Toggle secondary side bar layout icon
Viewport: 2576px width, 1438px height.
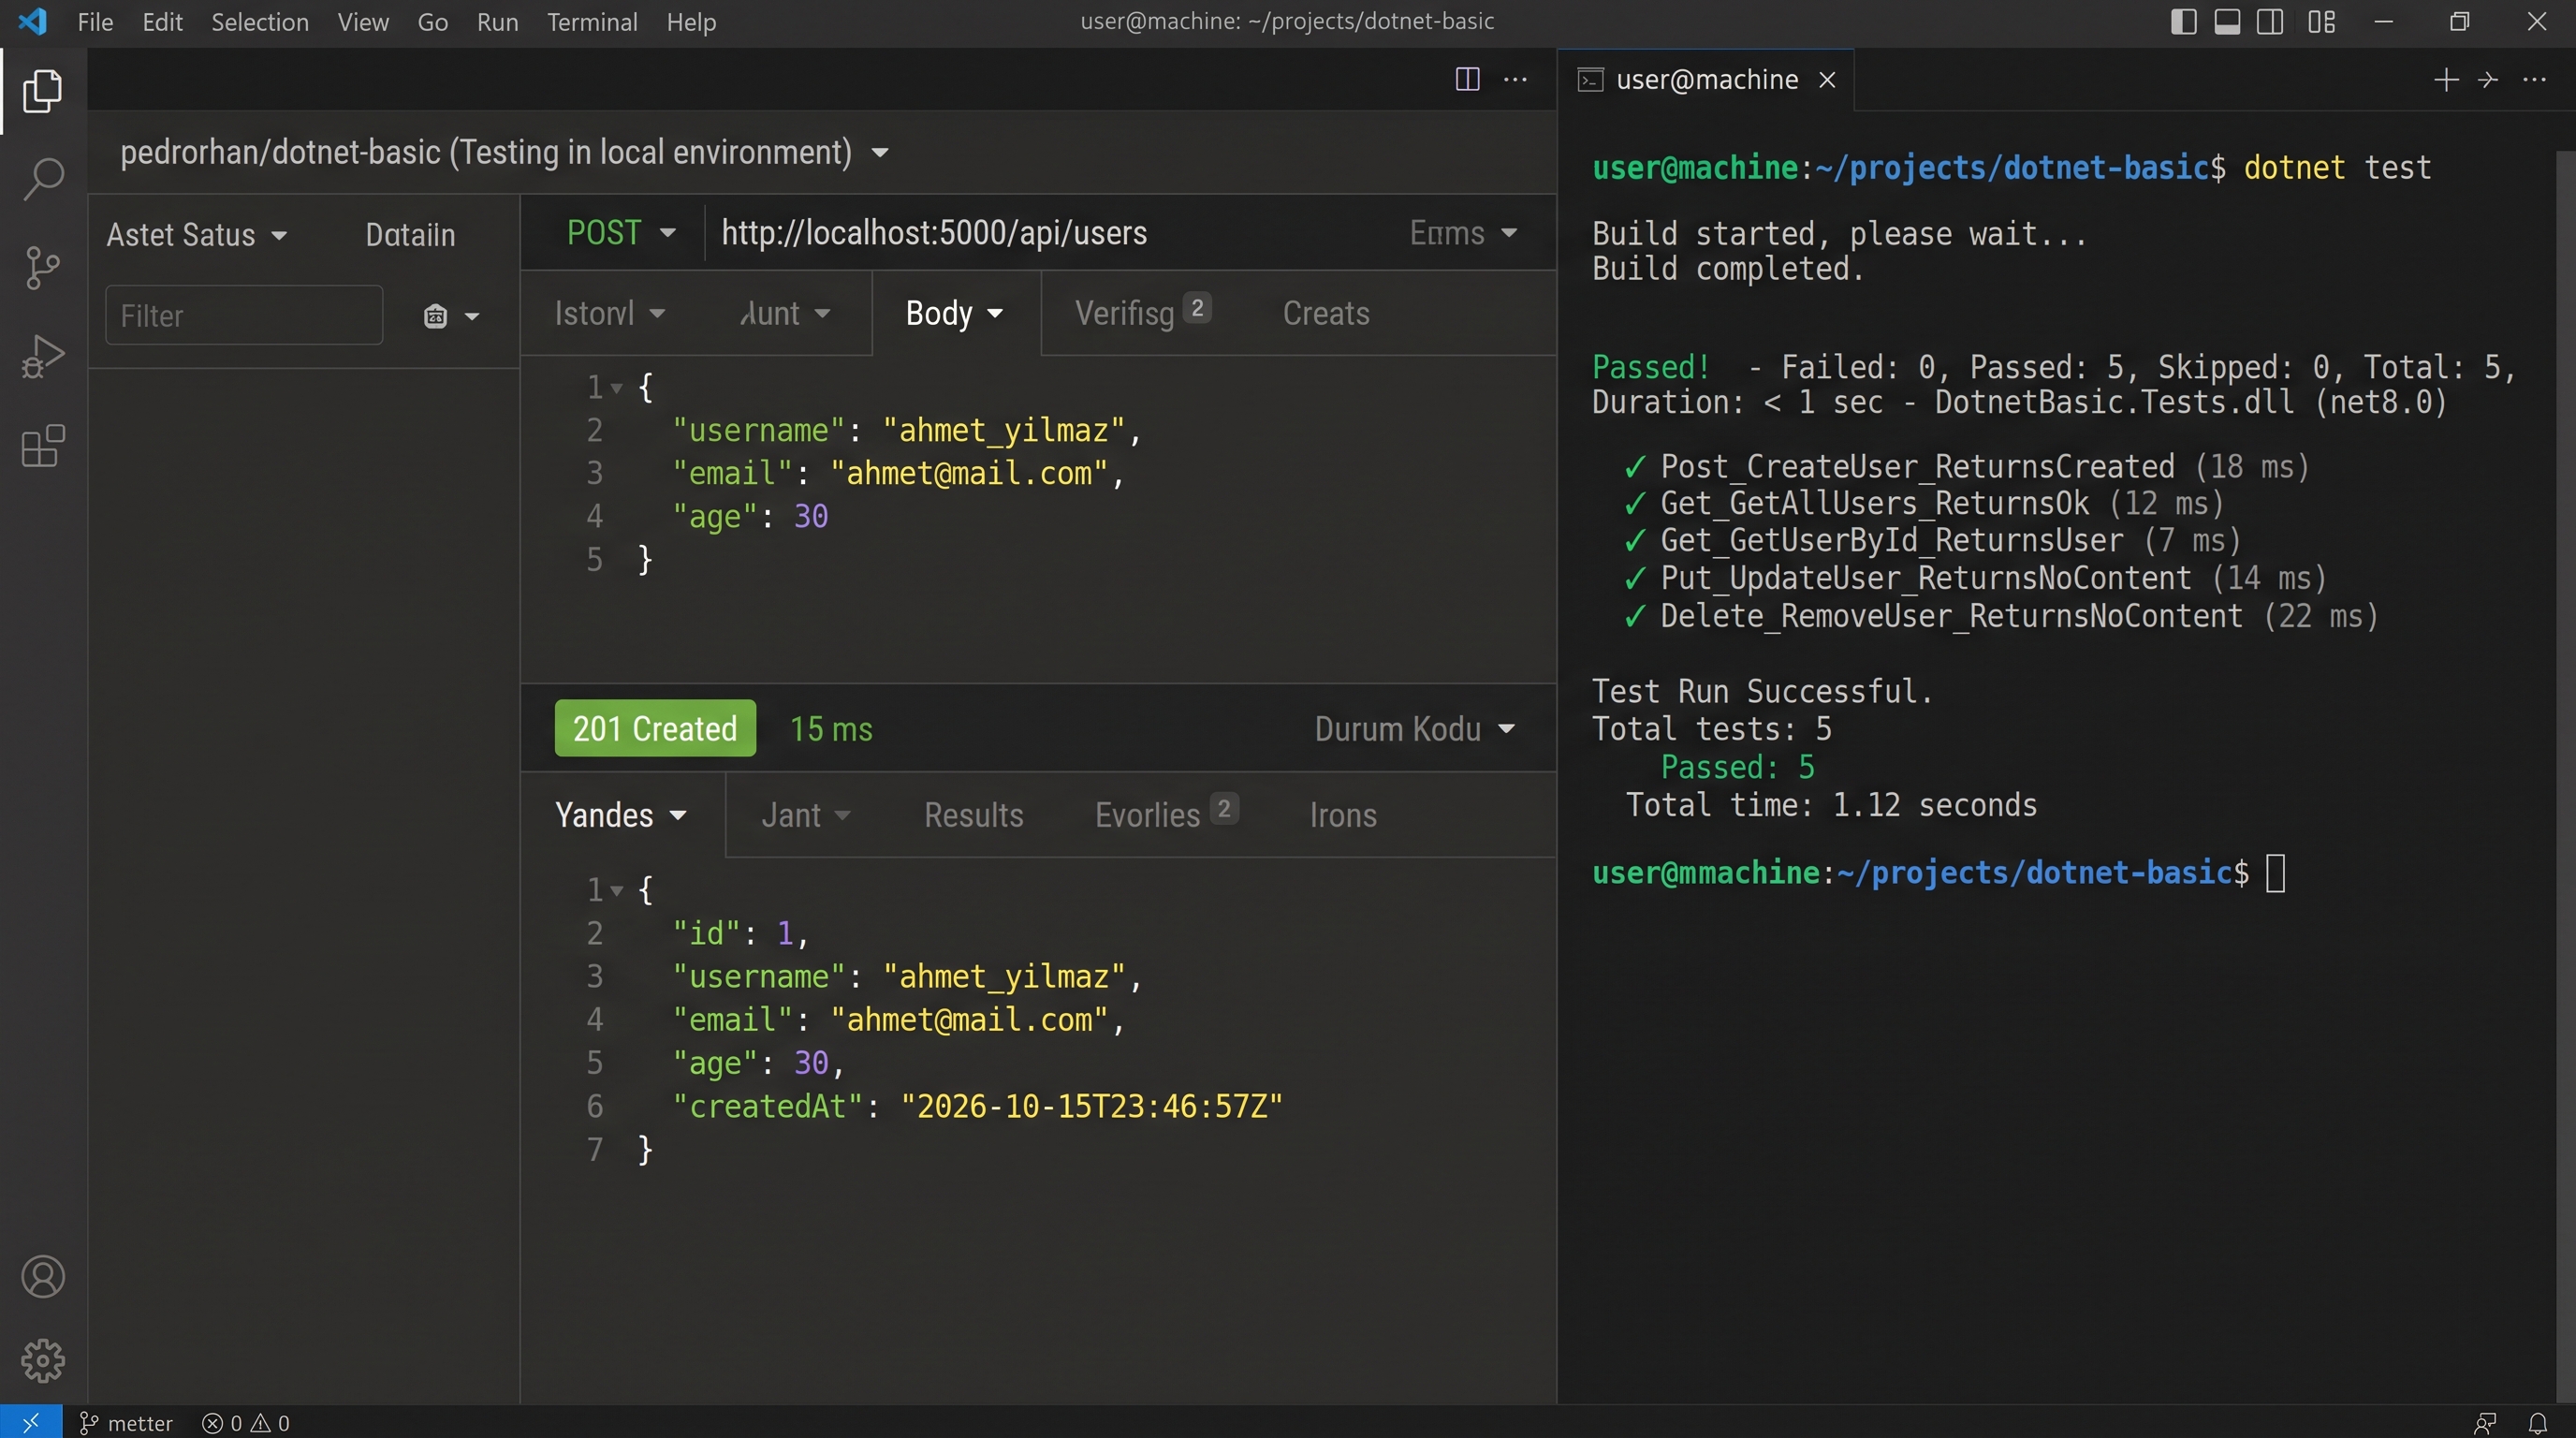pos(2270,21)
